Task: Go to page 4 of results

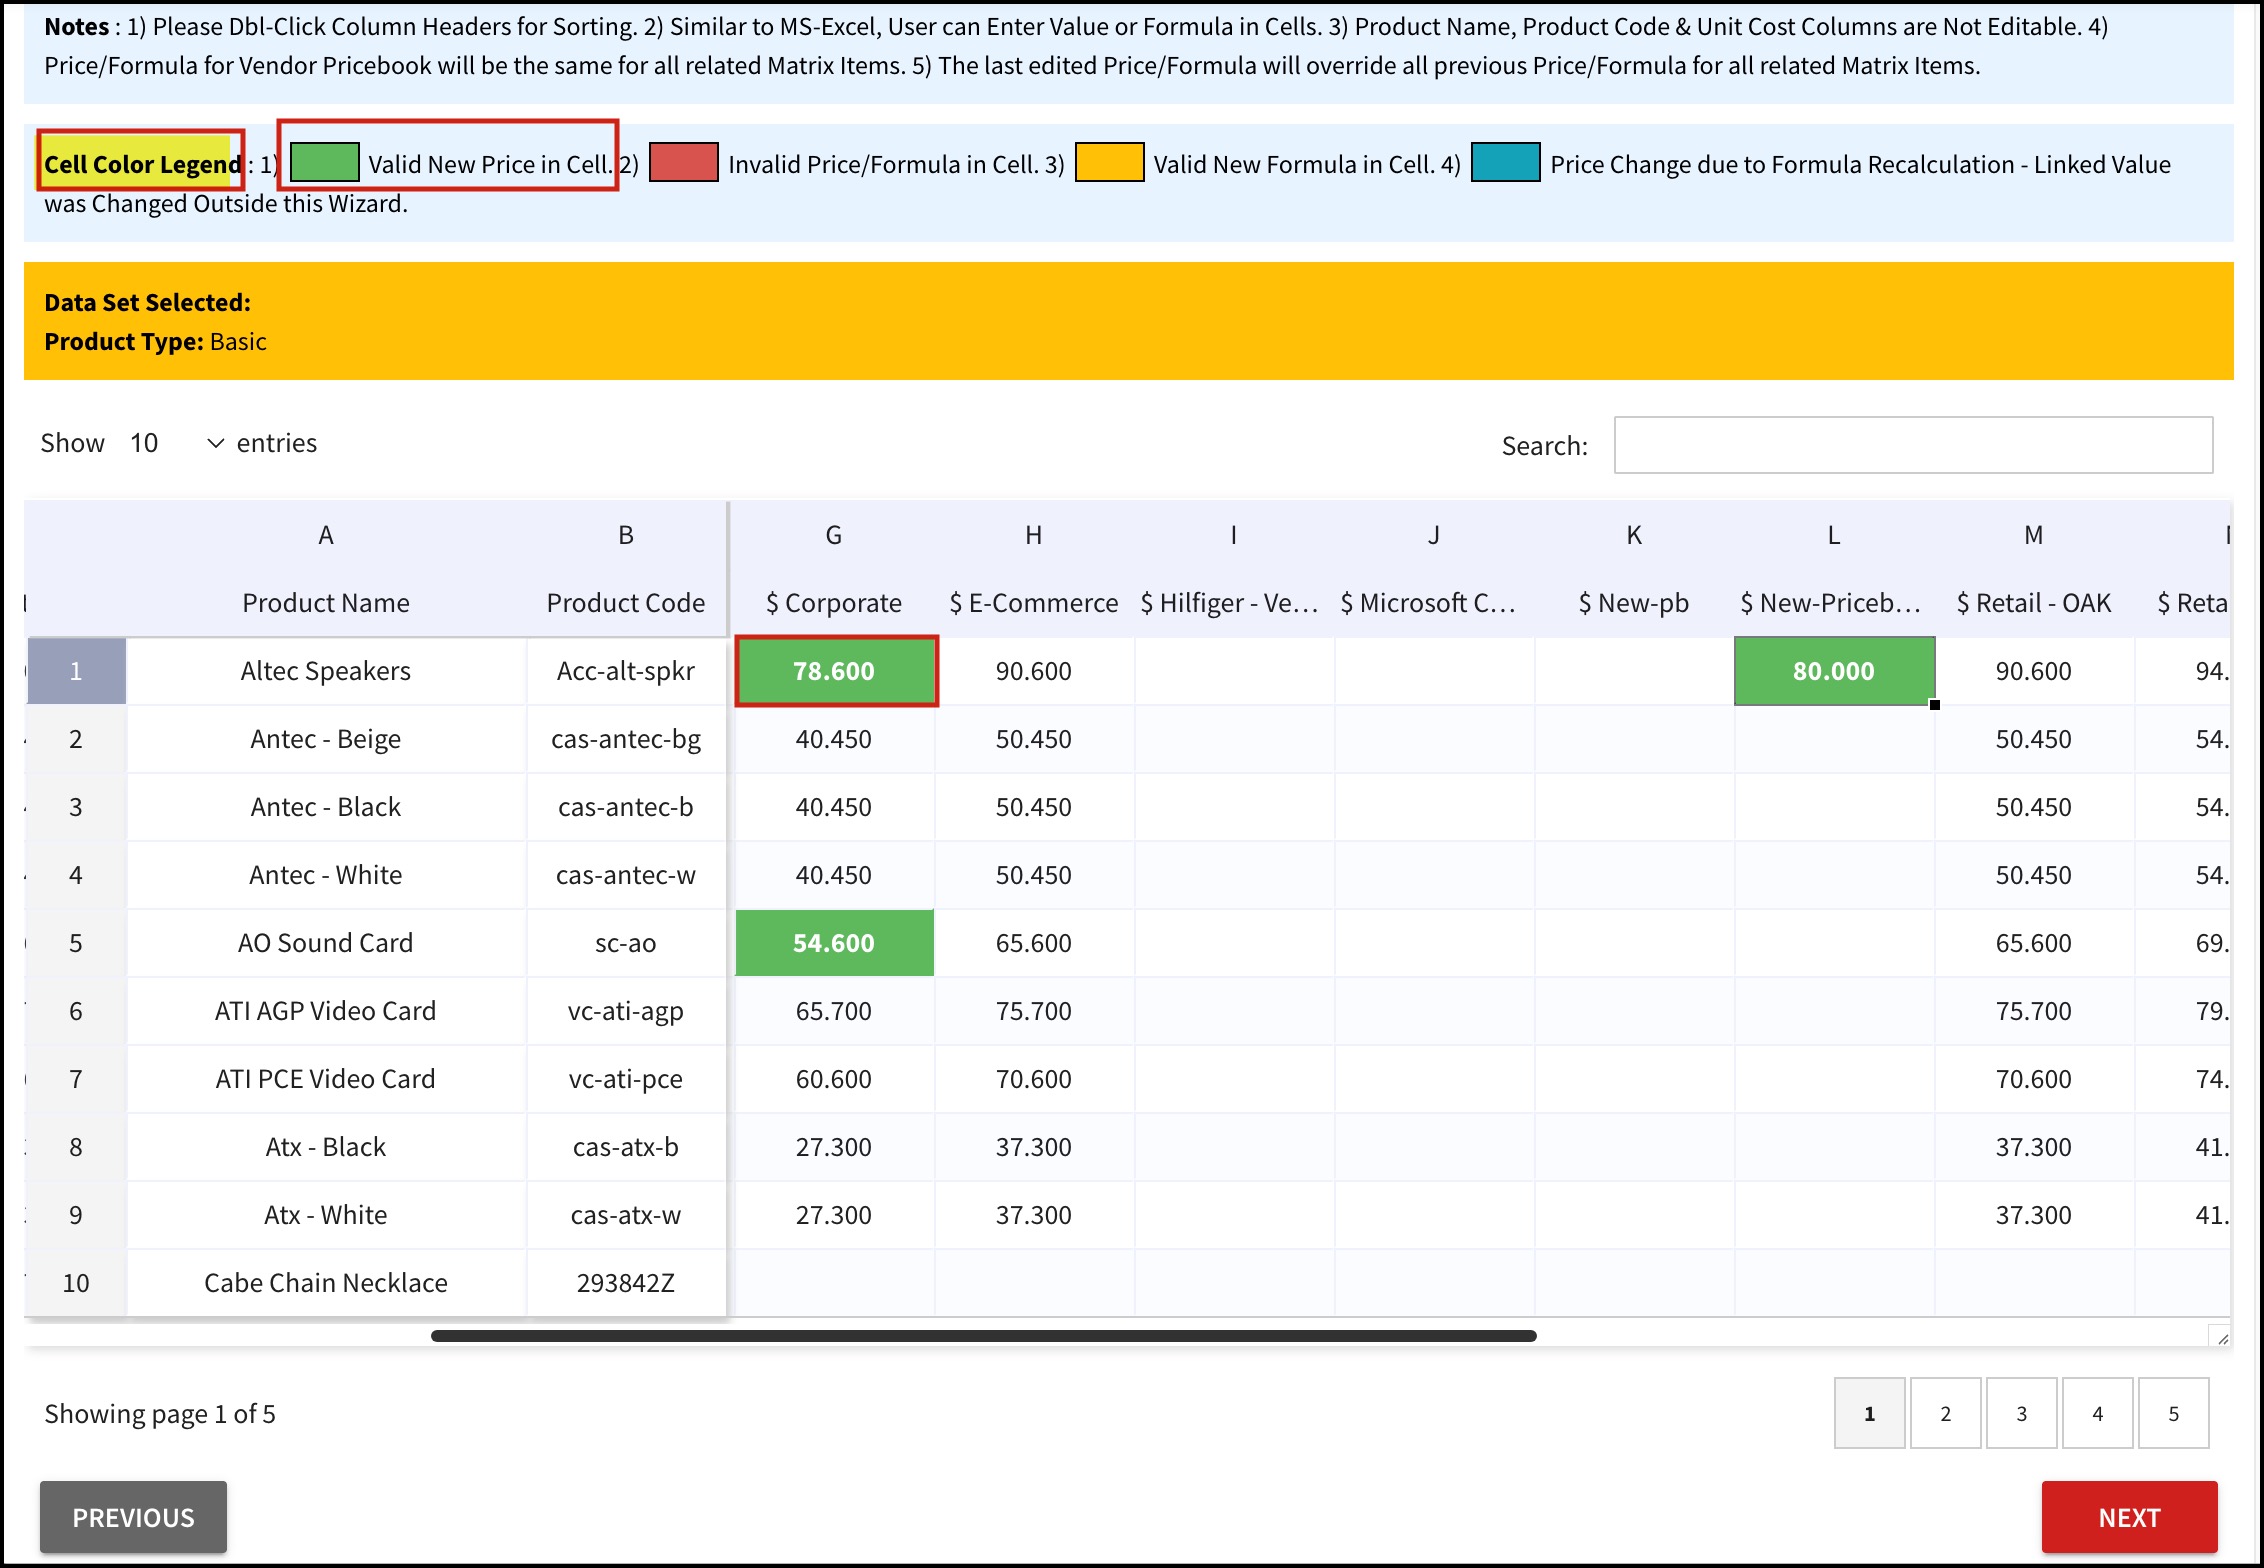Action: (2097, 1413)
